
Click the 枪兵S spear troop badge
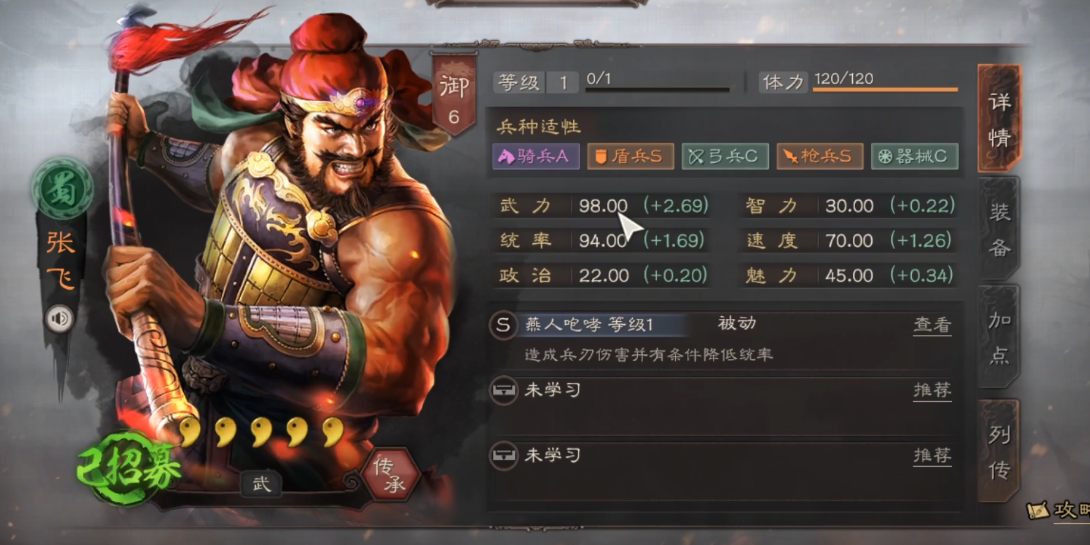tap(820, 156)
